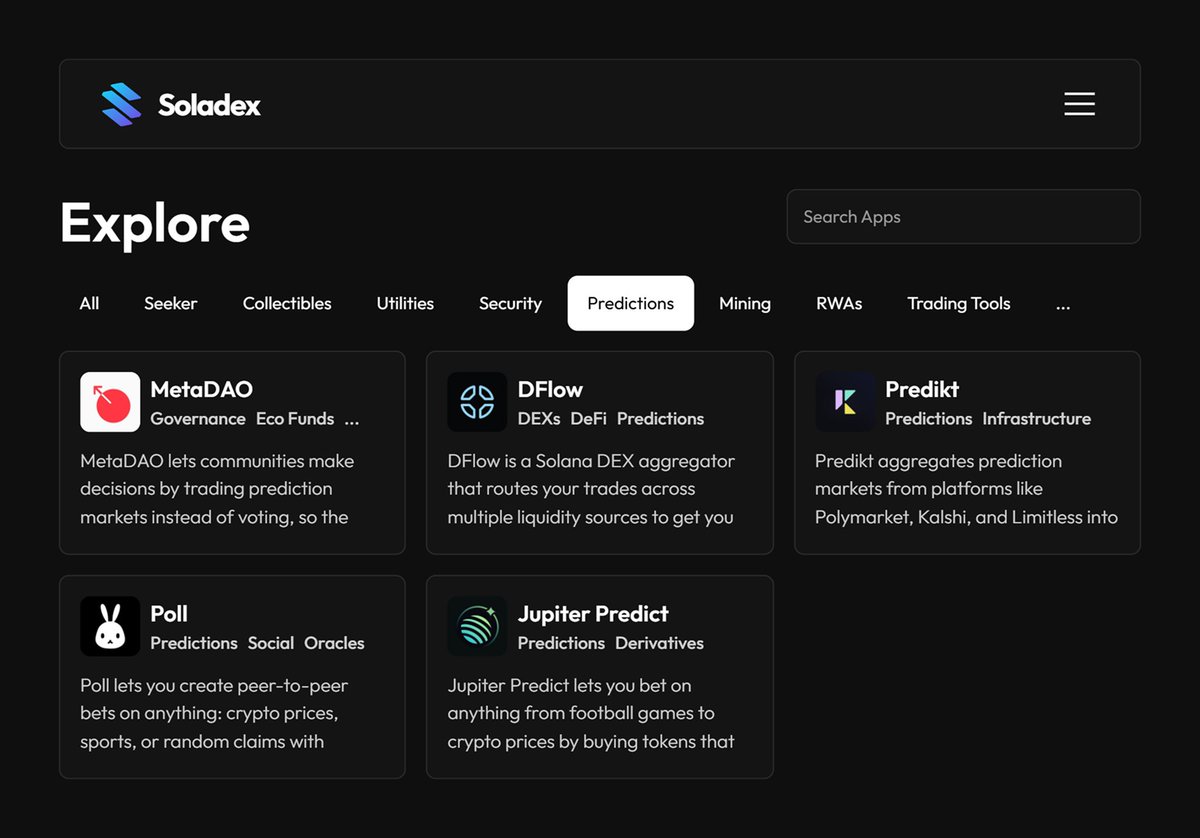This screenshot has width=1200, height=838.
Task: Click Poll's Oracles tag
Action: [x=335, y=643]
